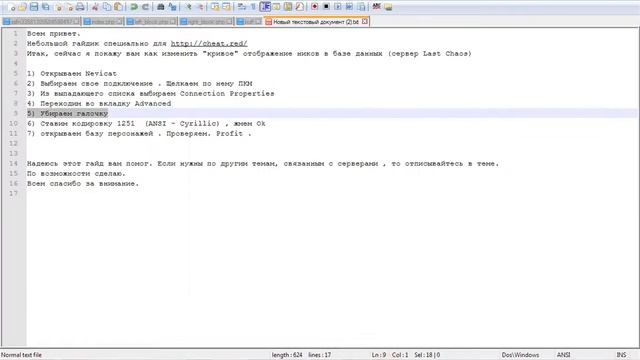Open Find with the binoculars icon
This screenshot has height=360, width=640.
pyautogui.click(x=161, y=7)
